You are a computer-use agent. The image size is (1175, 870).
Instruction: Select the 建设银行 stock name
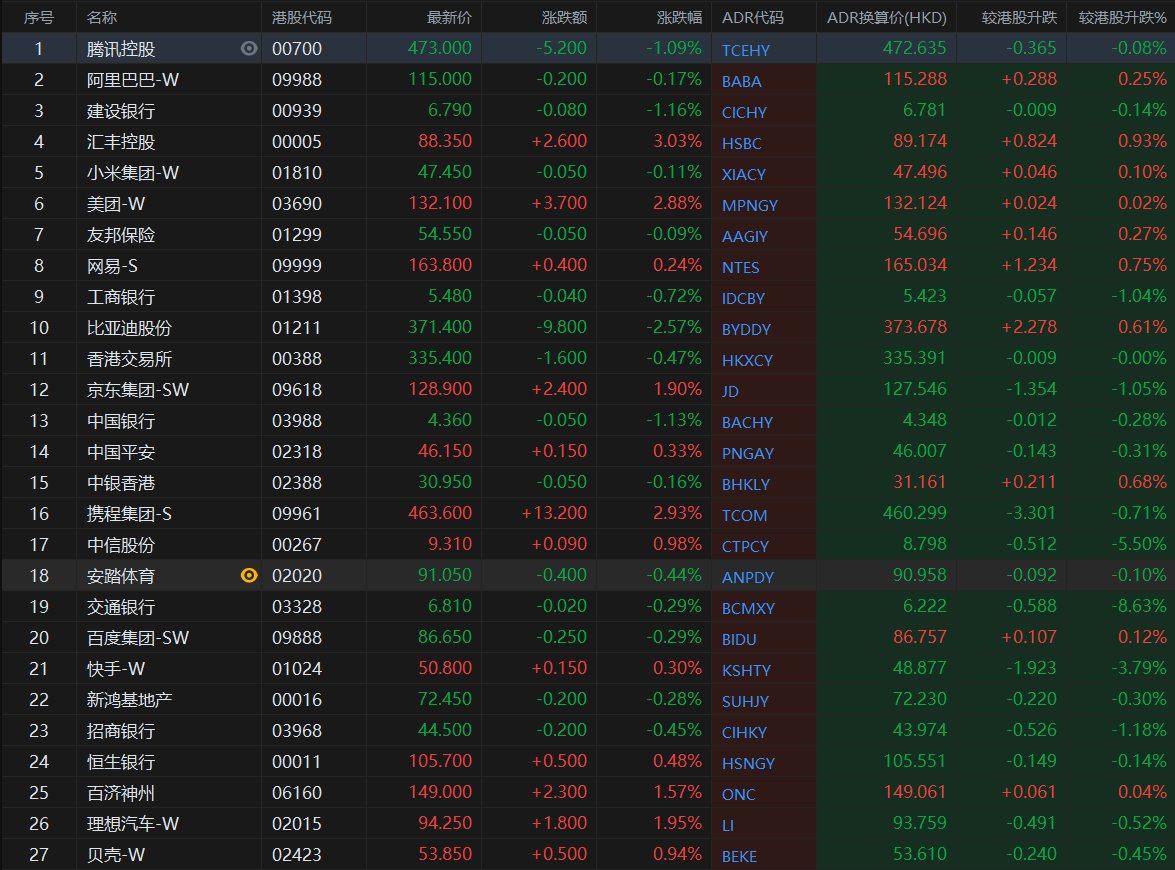[x=121, y=111]
